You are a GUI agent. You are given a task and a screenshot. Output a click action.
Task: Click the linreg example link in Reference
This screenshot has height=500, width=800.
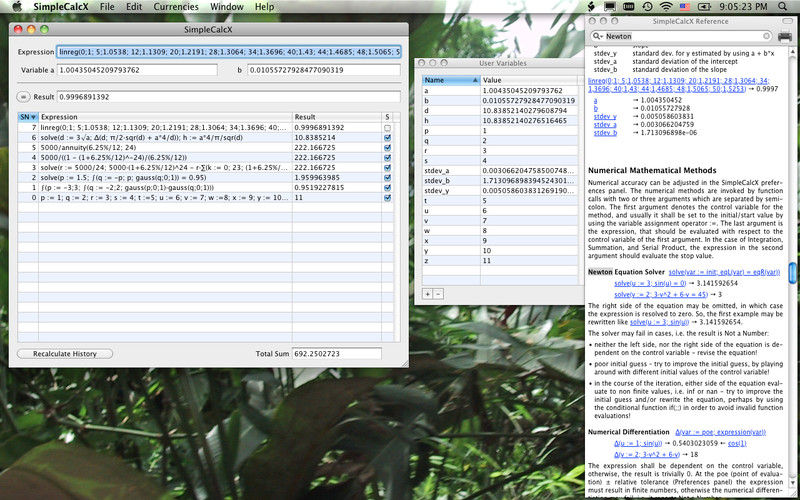coord(679,85)
